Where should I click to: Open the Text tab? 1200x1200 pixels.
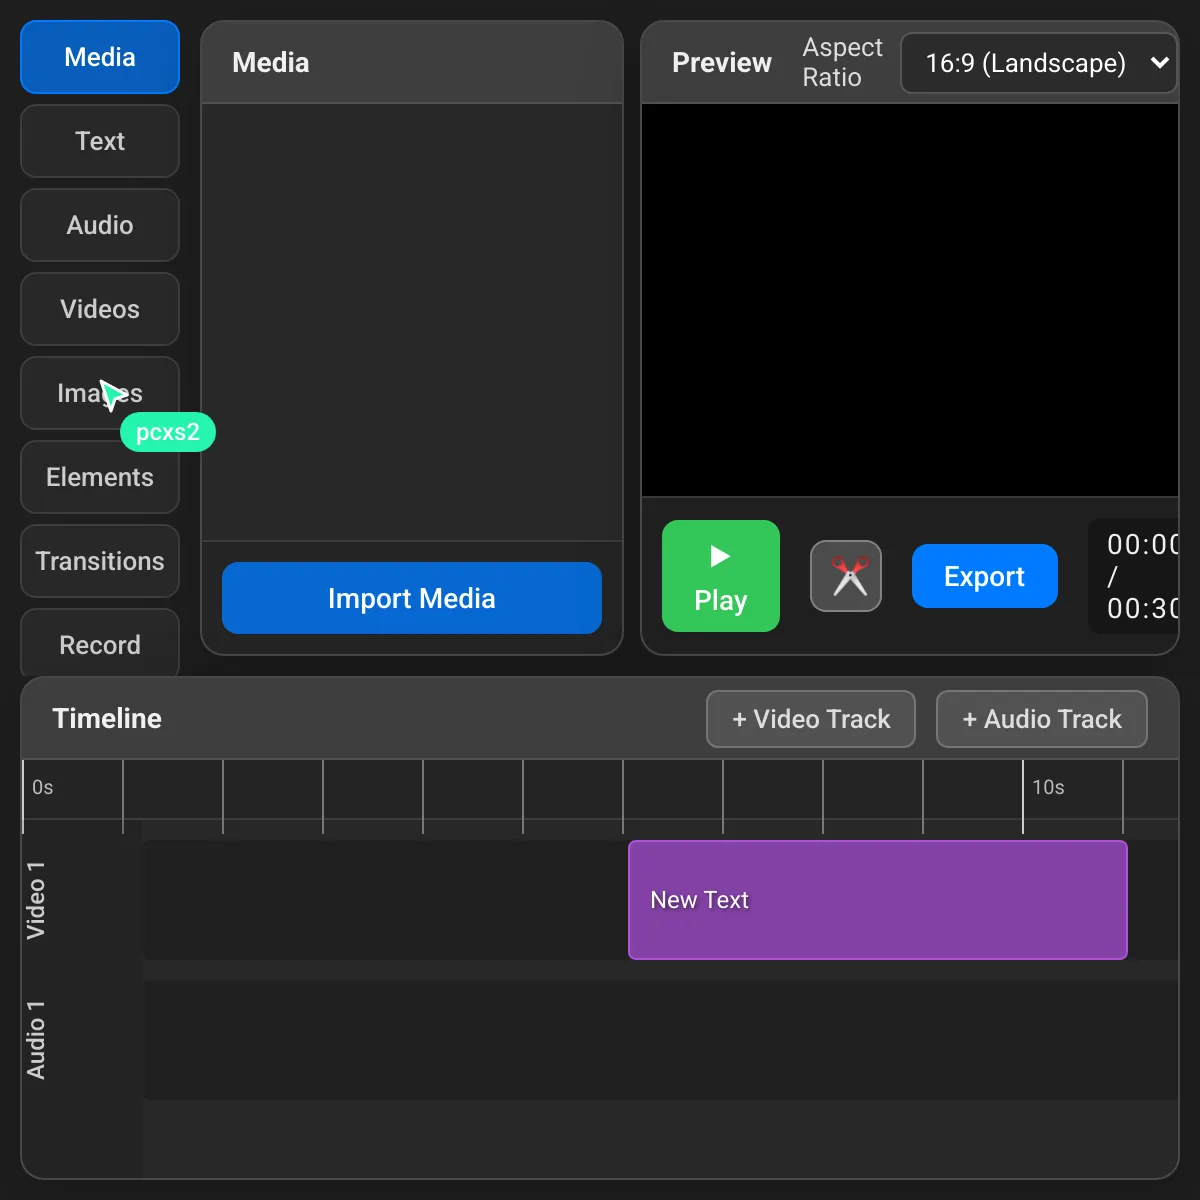[x=100, y=141]
